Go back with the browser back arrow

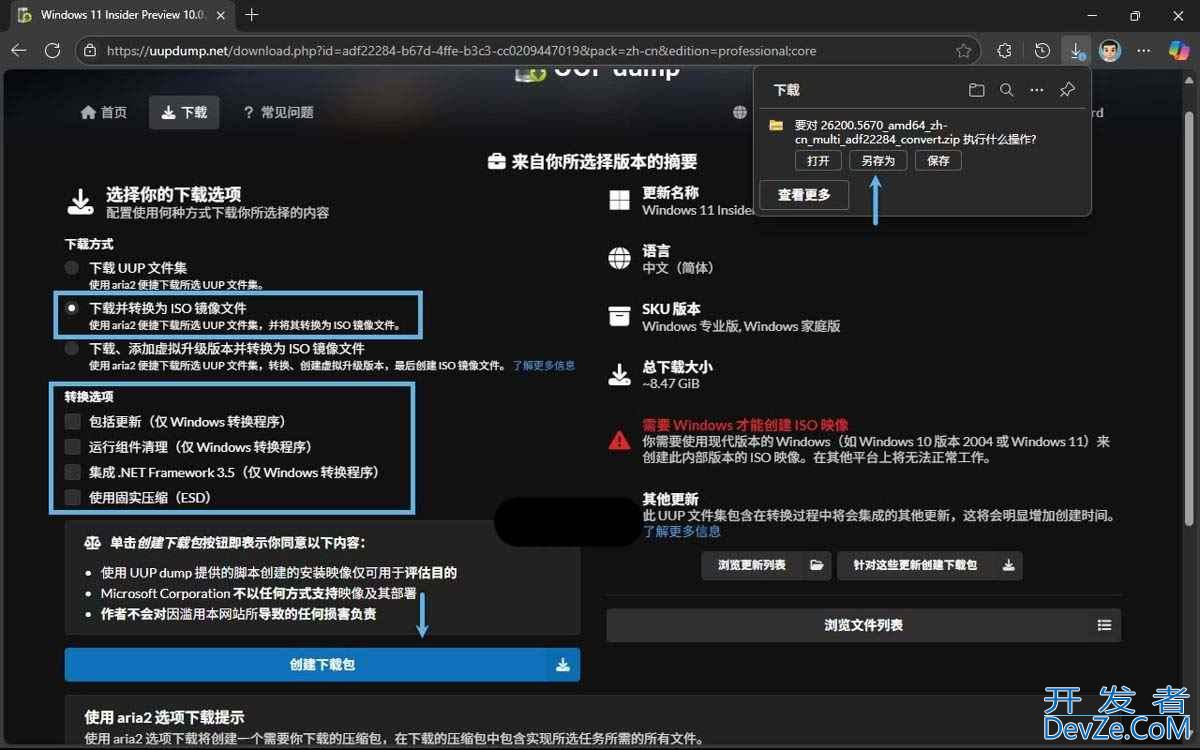point(19,50)
